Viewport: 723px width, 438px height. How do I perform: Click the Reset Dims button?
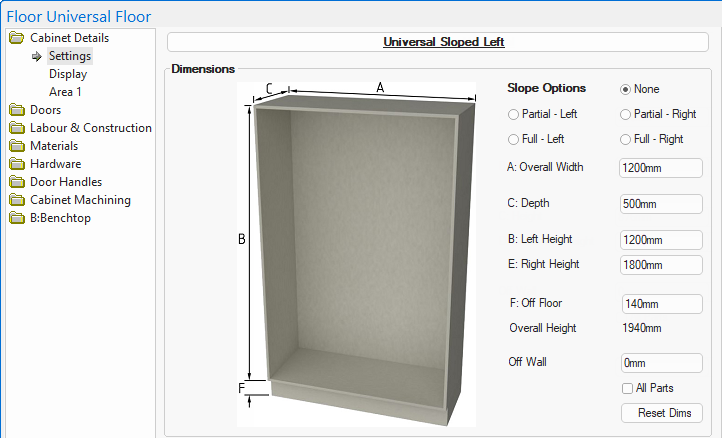(662, 413)
